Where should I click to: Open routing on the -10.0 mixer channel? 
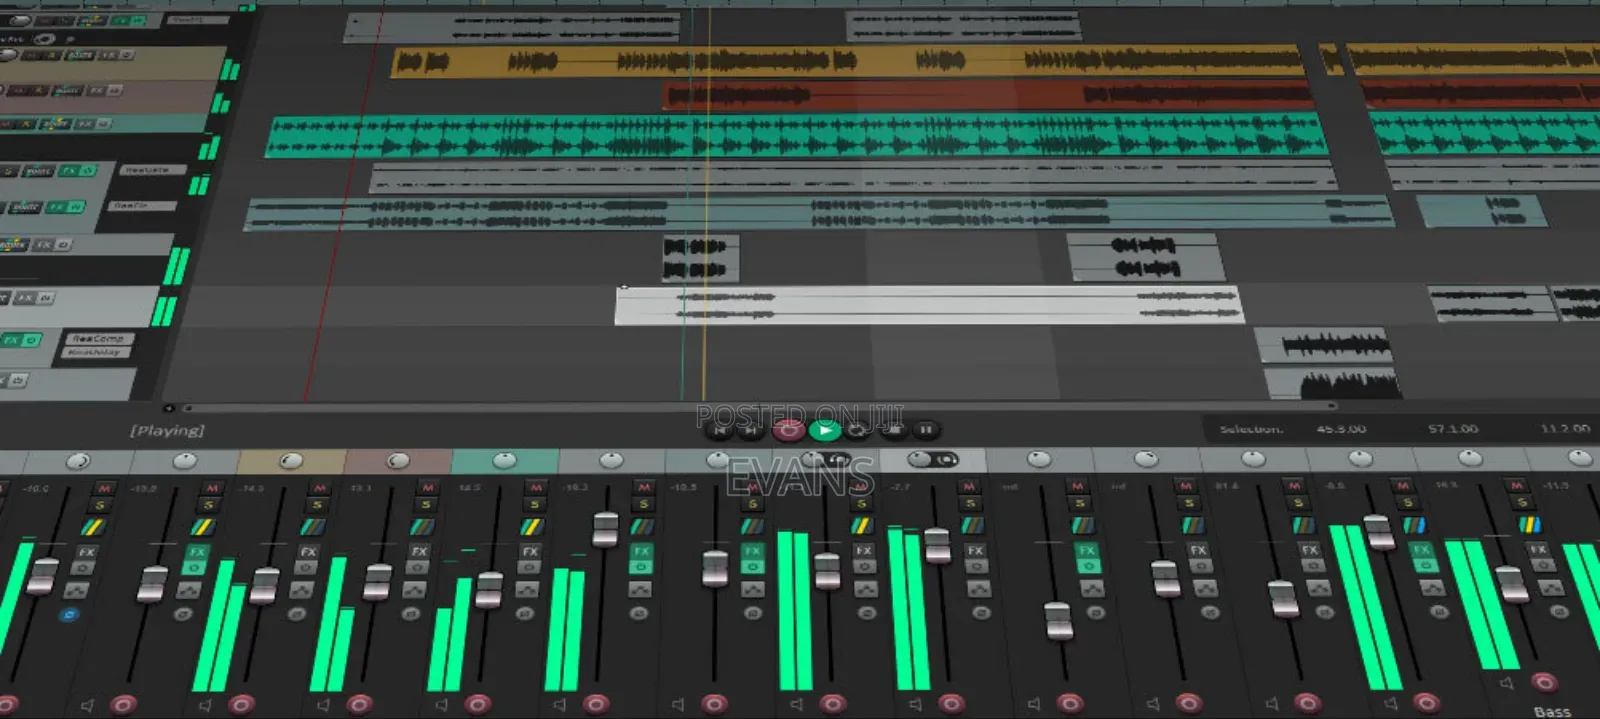click(94, 527)
